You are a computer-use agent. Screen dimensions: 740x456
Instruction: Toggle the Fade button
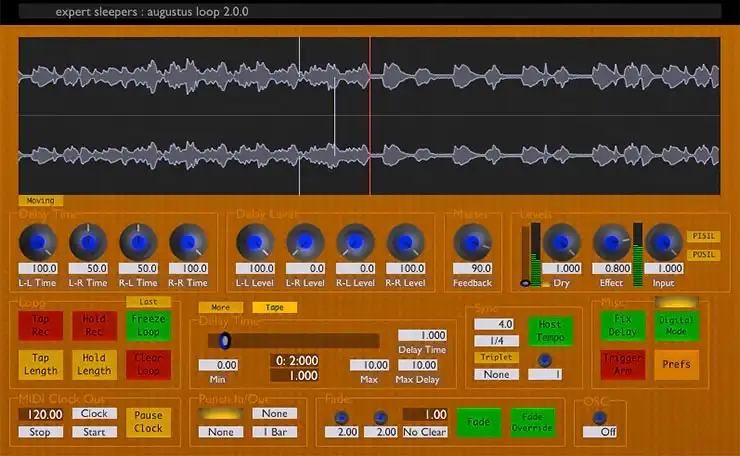(x=479, y=422)
